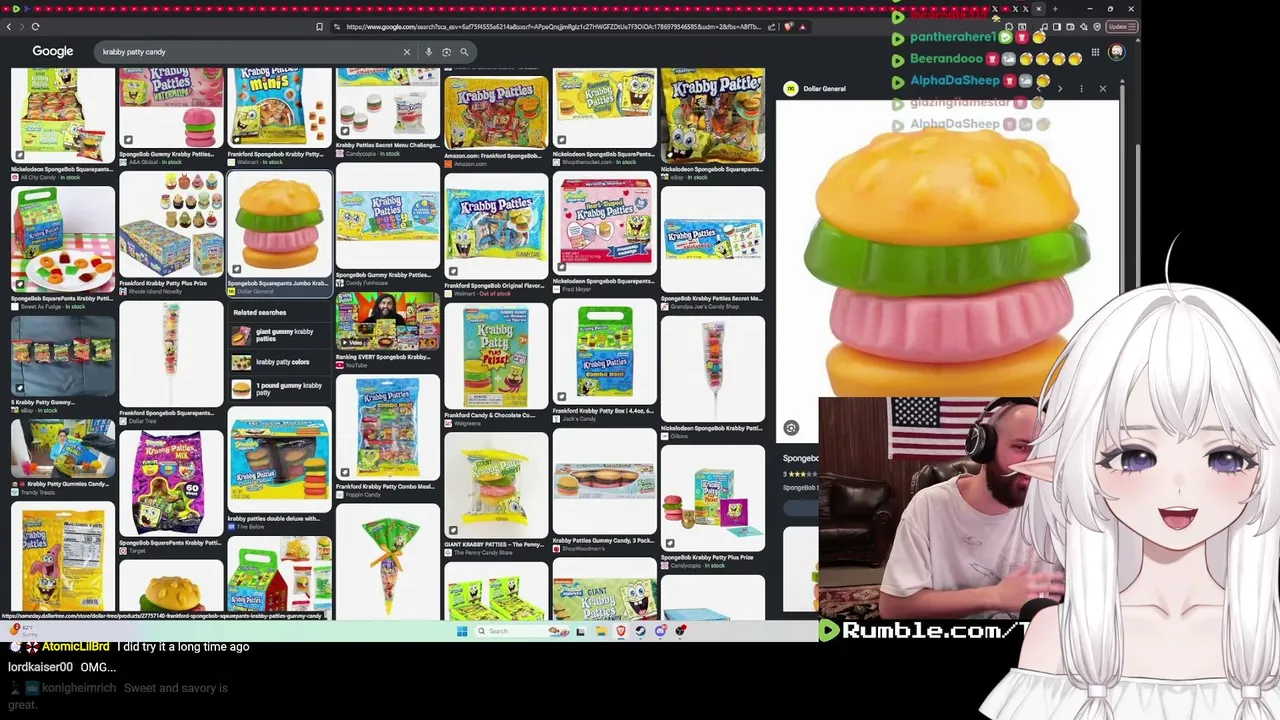Open the Krabby Patty Box Jack's Candy result
The image size is (1280, 720).
(x=604, y=361)
